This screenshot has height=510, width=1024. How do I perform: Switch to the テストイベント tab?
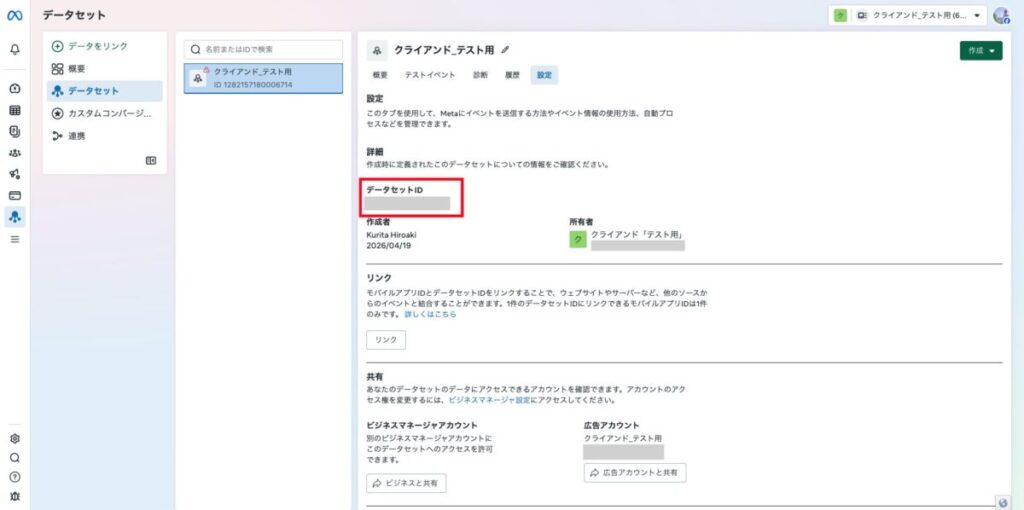pos(429,75)
